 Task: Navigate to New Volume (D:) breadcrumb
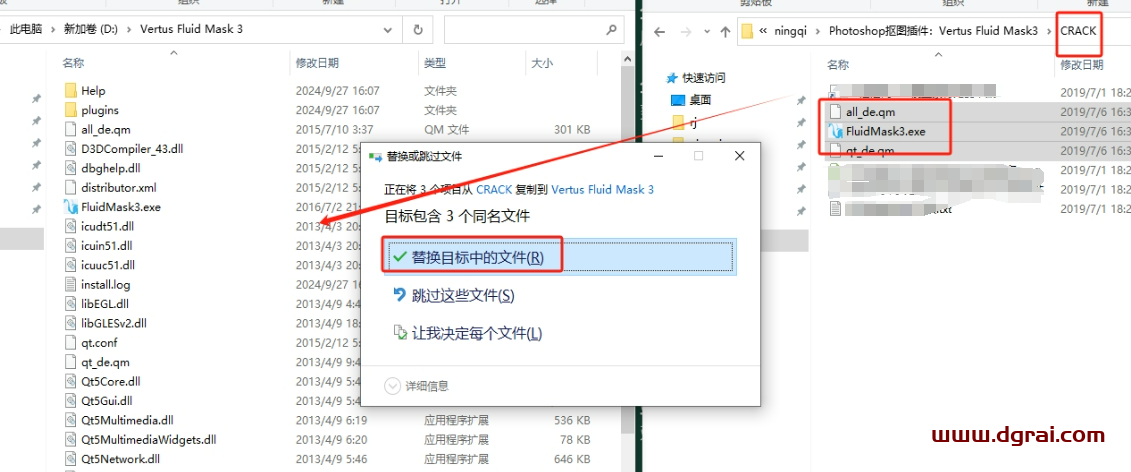91,30
